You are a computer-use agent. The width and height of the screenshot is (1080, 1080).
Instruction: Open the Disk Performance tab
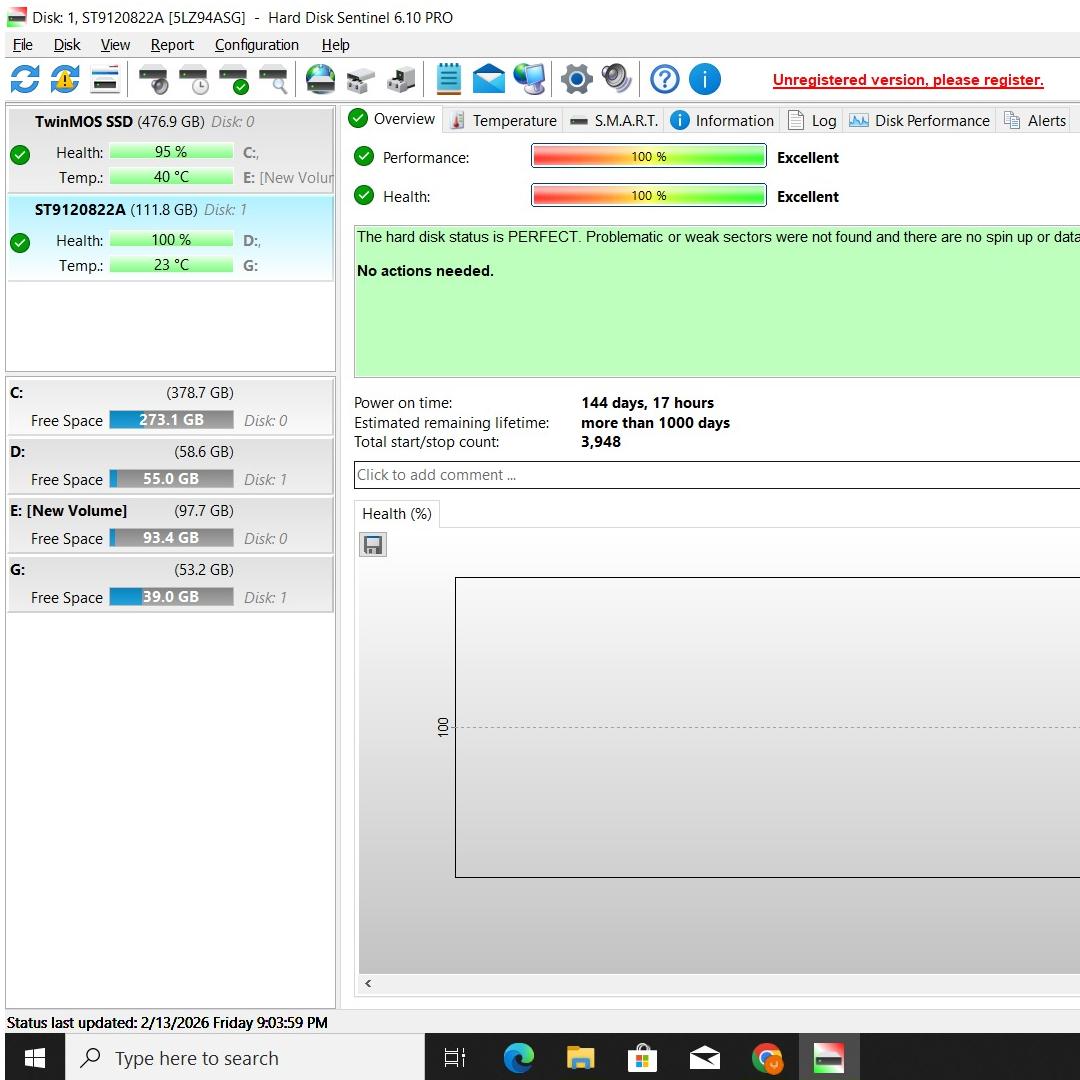[920, 120]
